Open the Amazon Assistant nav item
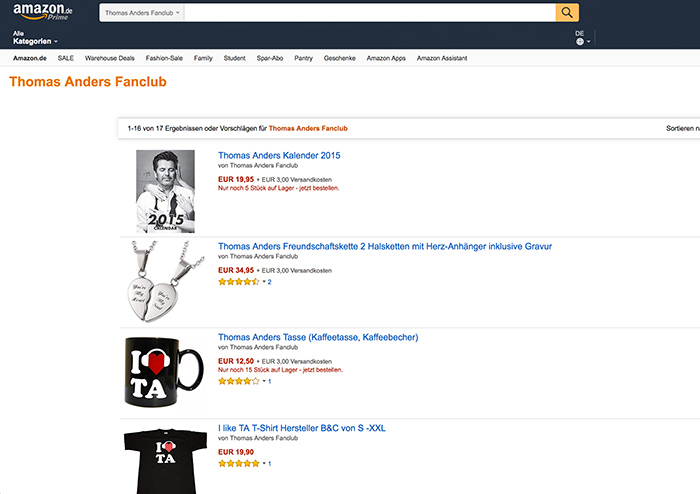The width and height of the screenshot is (700, 494). tap(442, 58)
